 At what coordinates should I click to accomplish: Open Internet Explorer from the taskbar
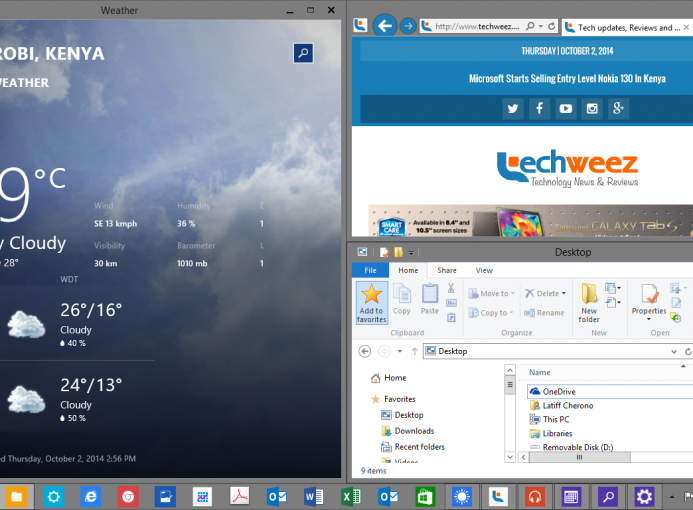tap(91, 497)
